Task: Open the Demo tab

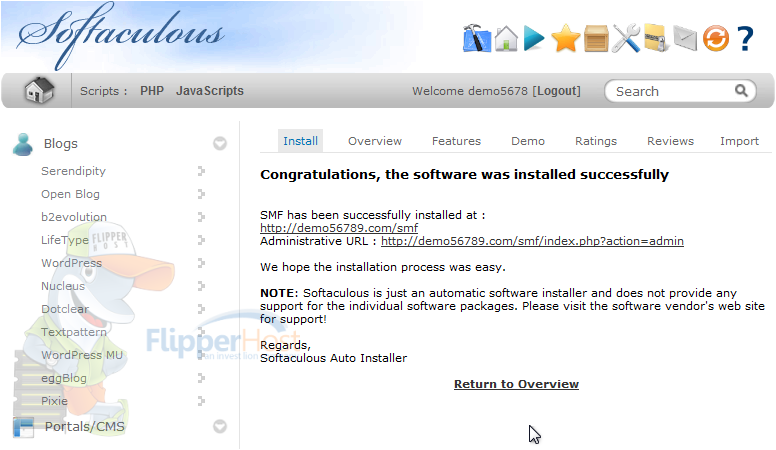Action: [x=528, y=141]
